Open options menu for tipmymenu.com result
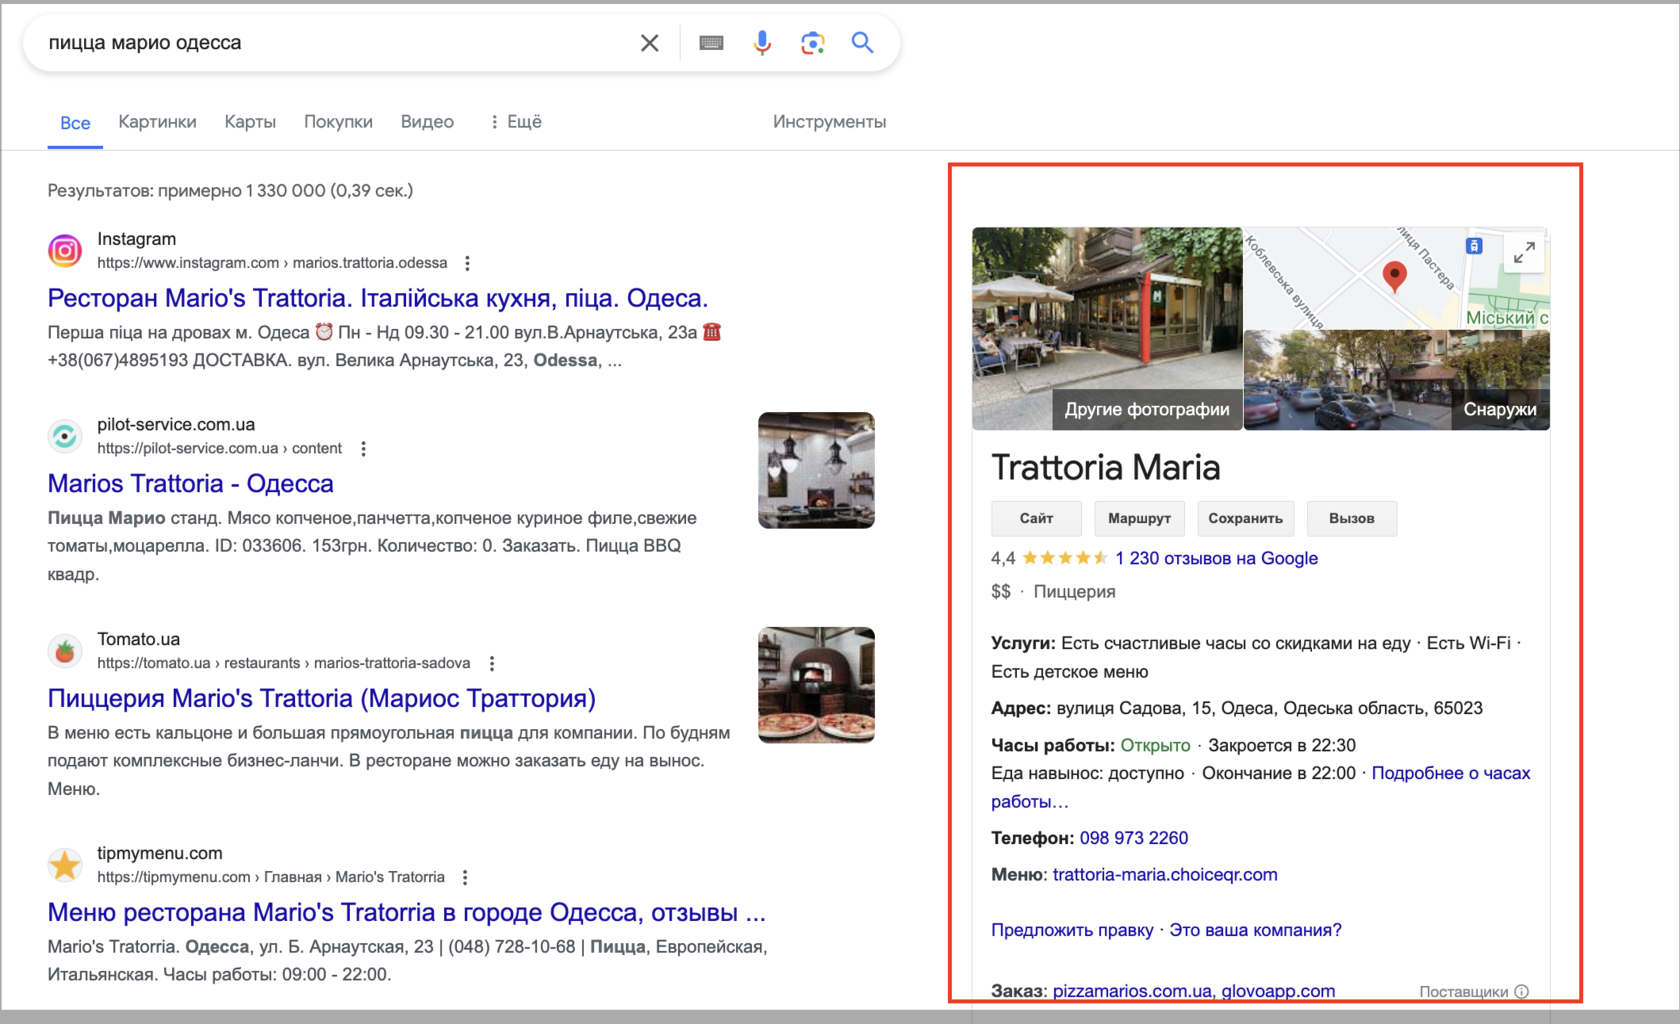1680x1024 pixels. tap(465, 878)
